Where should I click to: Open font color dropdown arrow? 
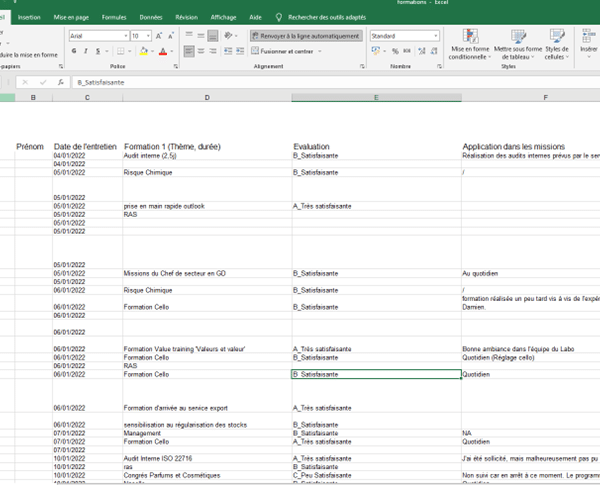172,51
